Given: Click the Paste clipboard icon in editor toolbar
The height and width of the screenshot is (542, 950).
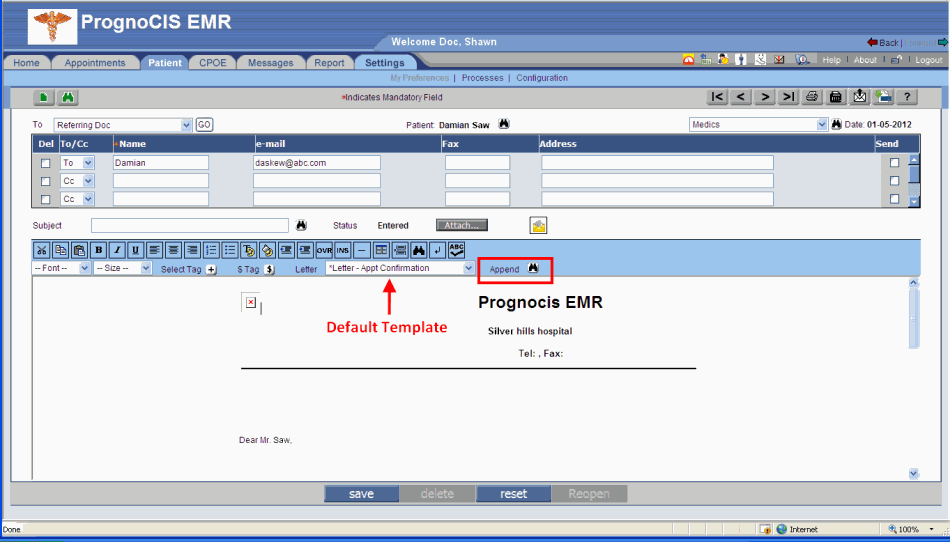Looking at the screenshot, I should [x=79, y=250].
